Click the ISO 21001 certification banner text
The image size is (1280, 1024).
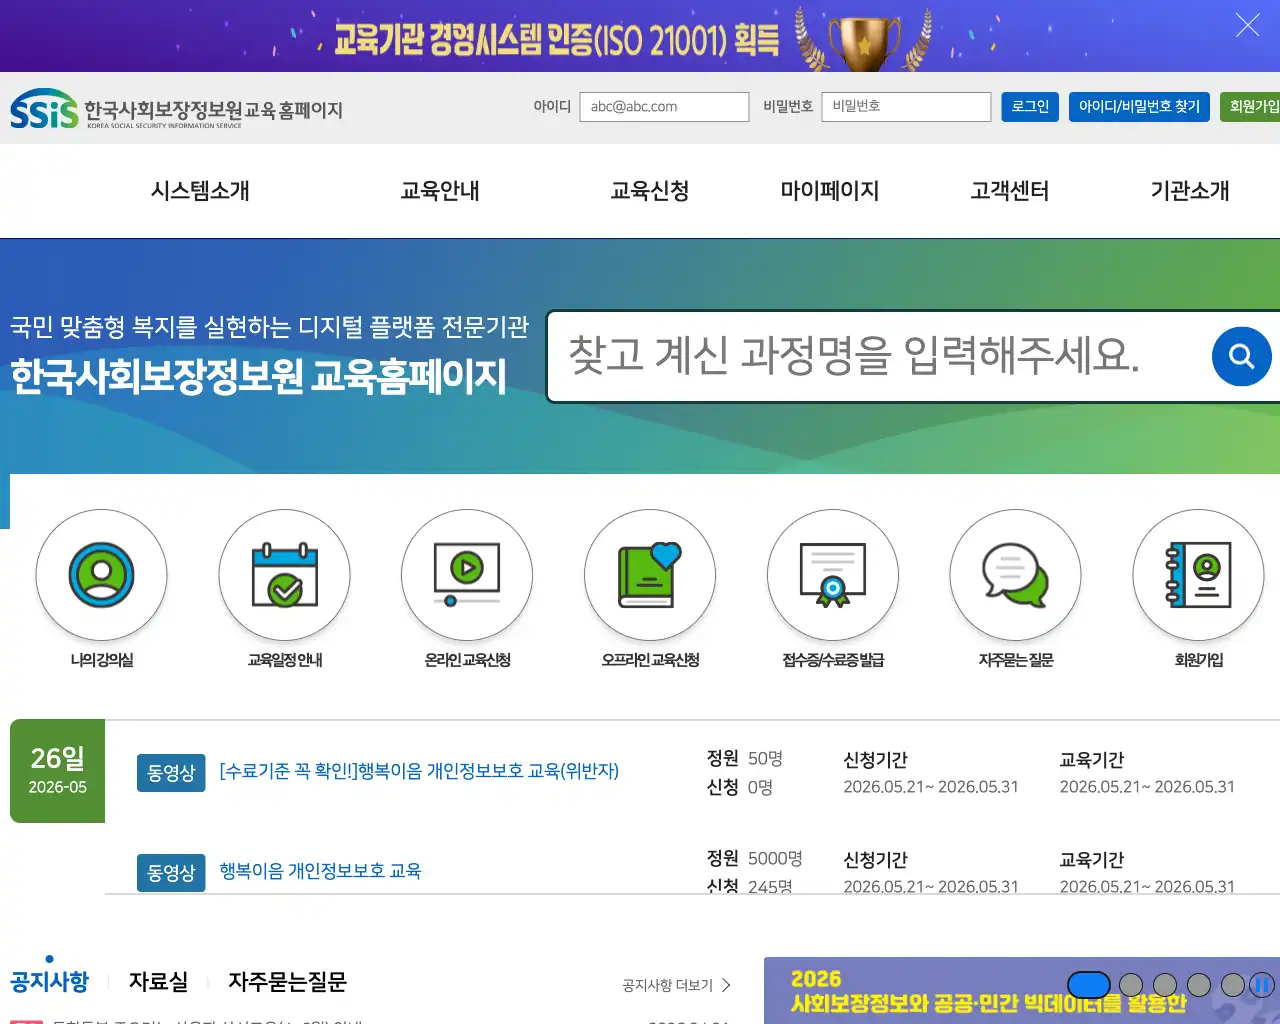[556, 40]
